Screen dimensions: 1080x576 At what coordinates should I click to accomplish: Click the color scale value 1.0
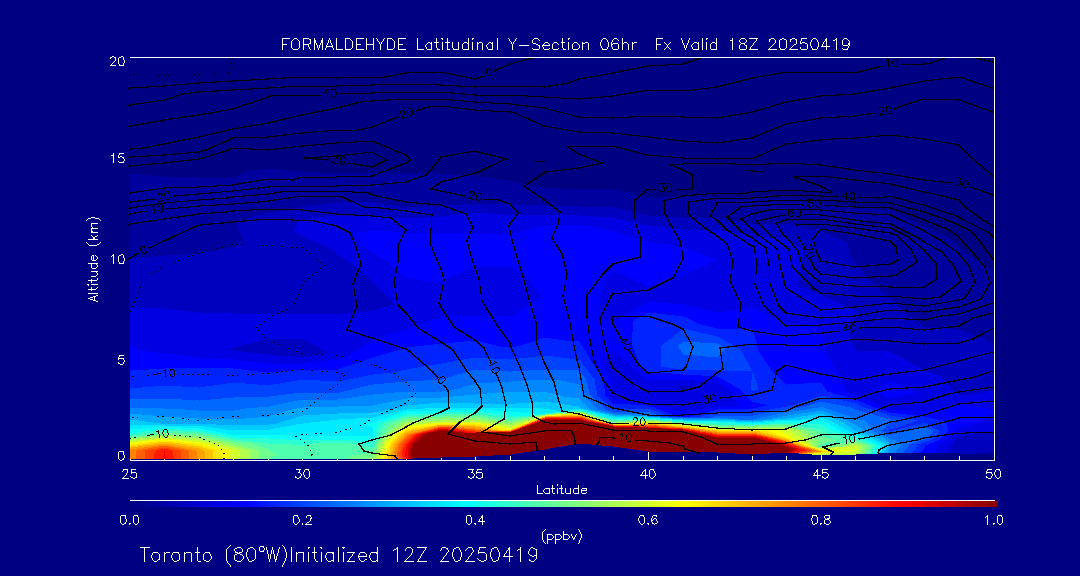[x=992, y=520]
